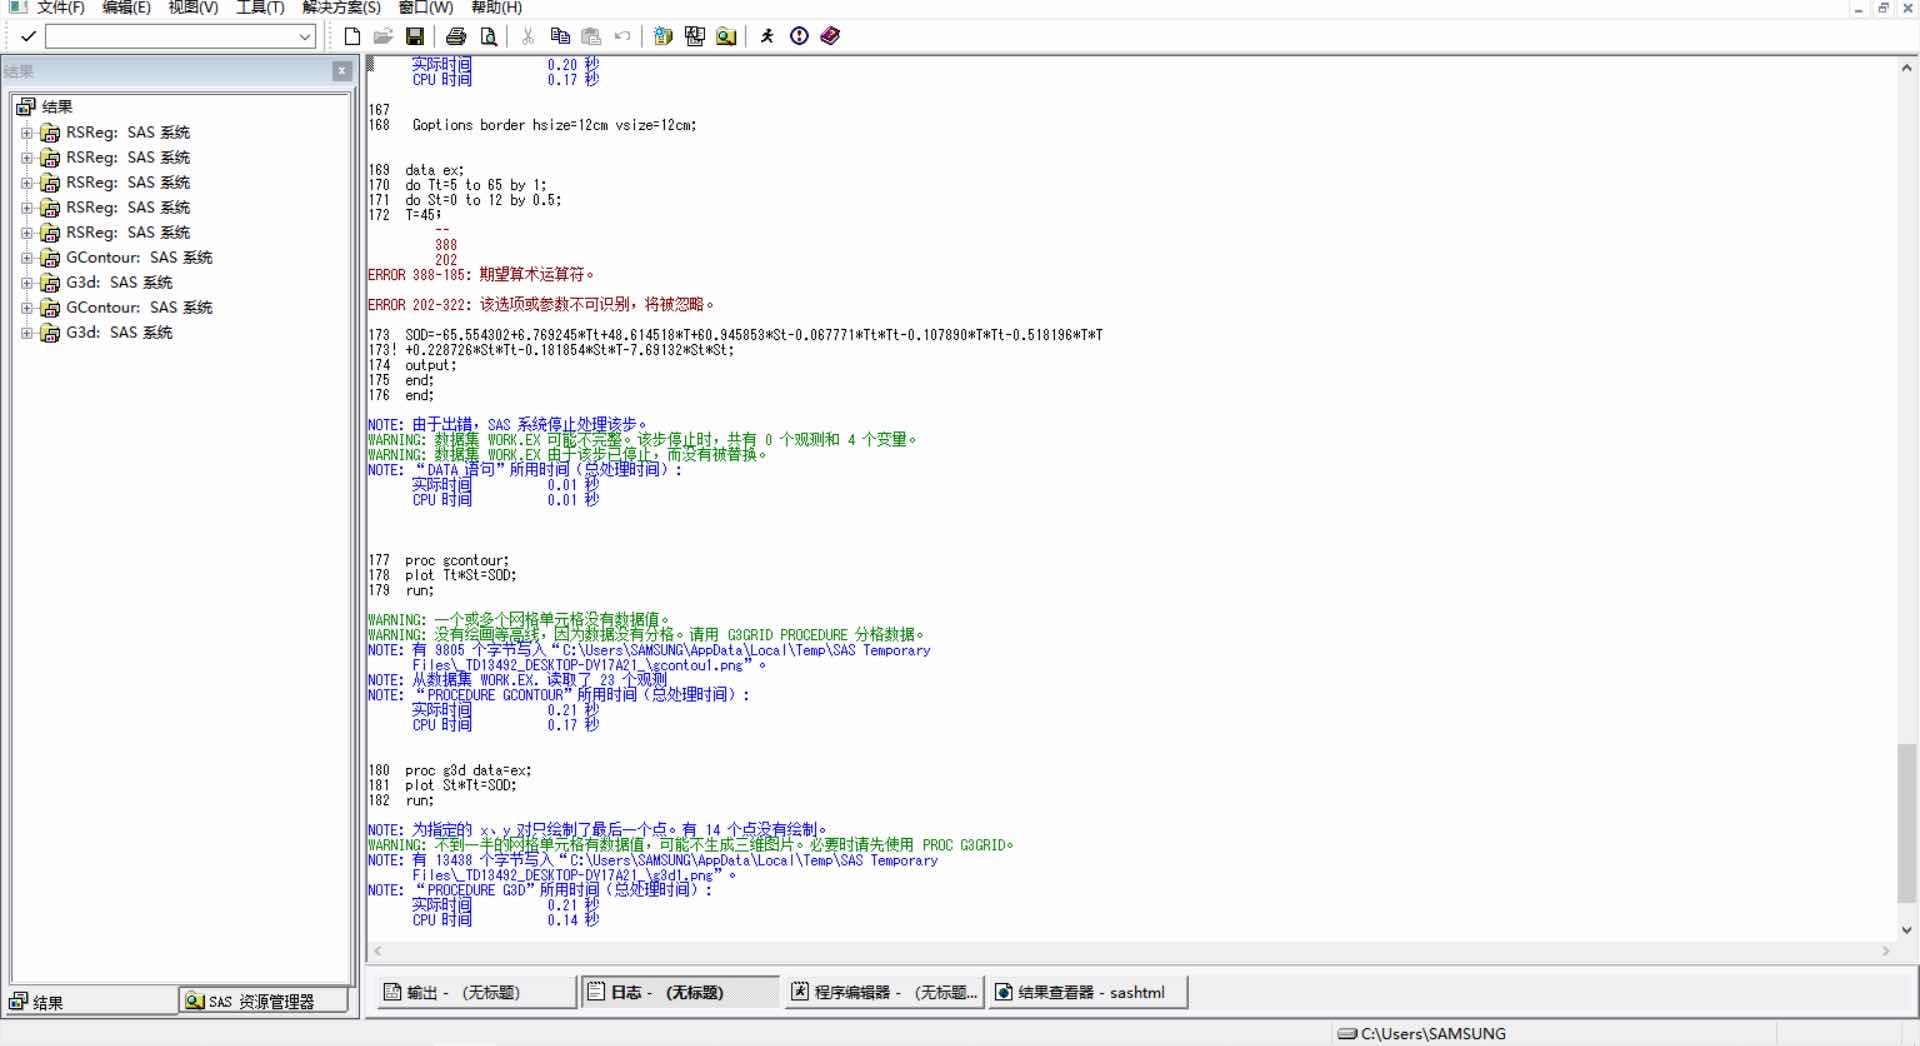Open SAS Explorer via the magnifier folder toolbar icon
The image size is (1920, 1046).
point(726,37)
